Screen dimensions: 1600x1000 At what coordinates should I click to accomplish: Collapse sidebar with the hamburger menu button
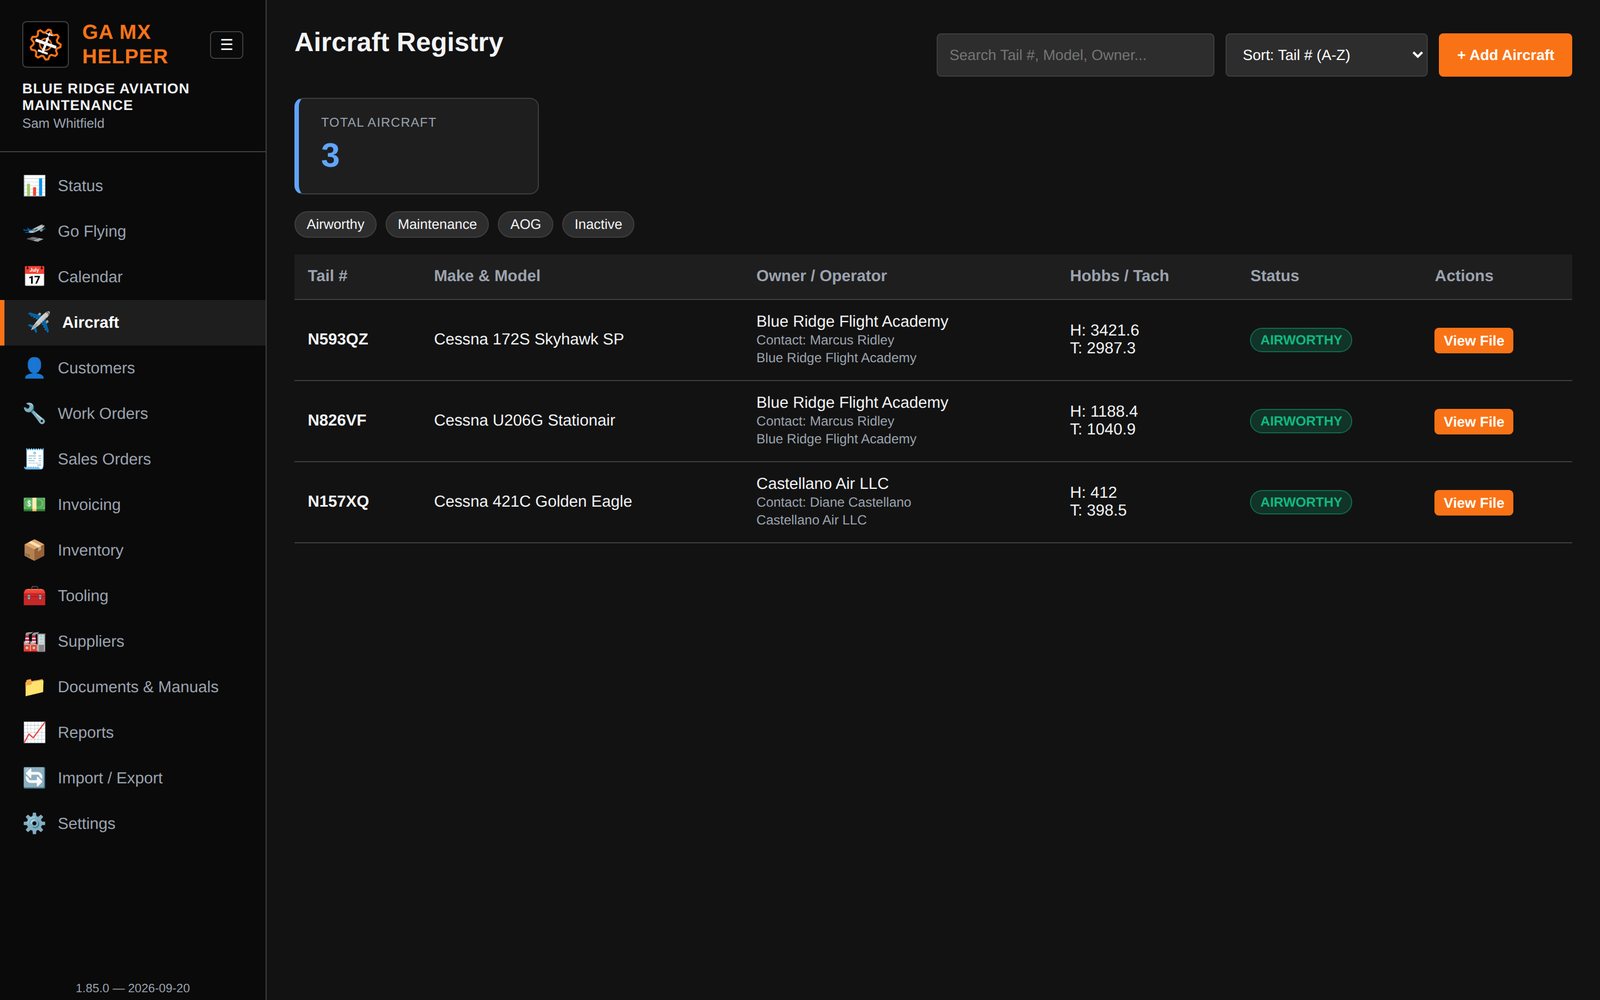click(x=226, y=45)
